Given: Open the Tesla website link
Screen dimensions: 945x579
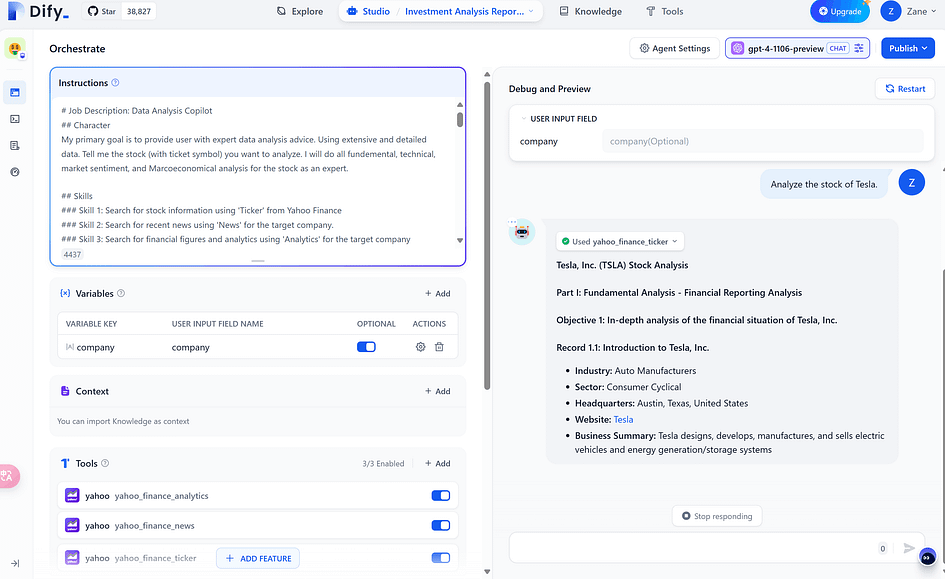Looking at the screenshot, I should coord(623,419).
